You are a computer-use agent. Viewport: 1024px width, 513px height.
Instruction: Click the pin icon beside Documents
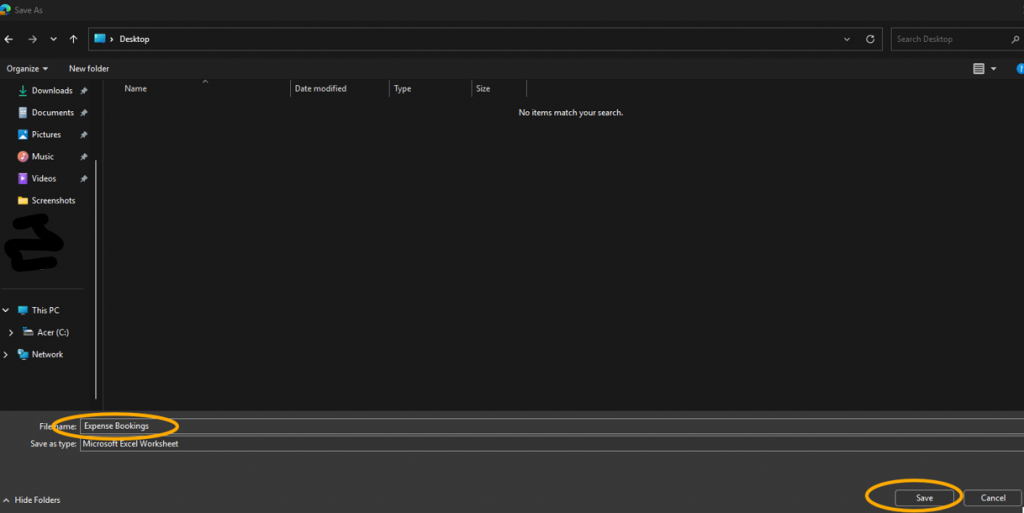pos(84,113)
